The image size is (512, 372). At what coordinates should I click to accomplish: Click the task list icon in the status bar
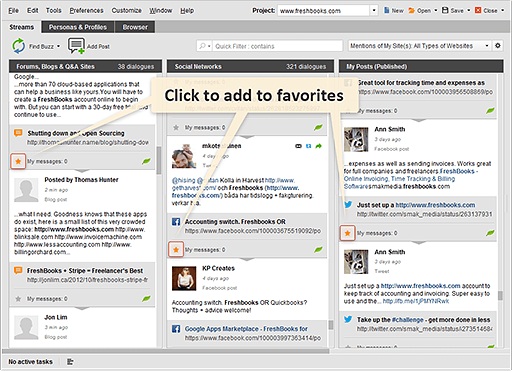pyautogui.click(x=70, y=362)
